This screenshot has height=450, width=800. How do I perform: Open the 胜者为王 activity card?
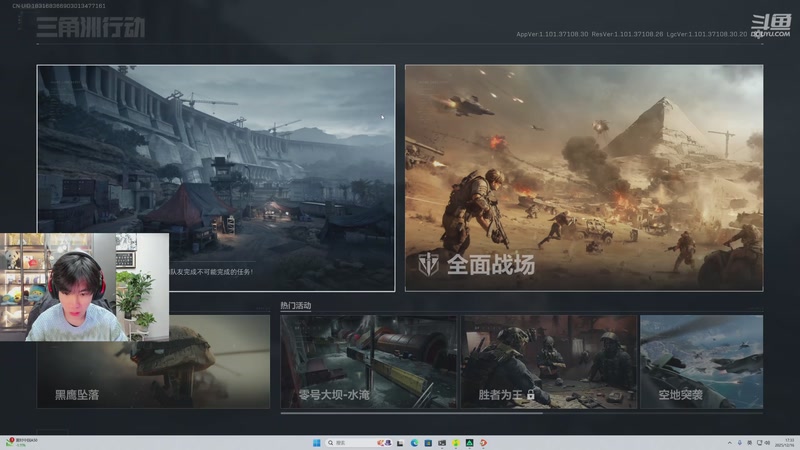click(x=549, y=361)
